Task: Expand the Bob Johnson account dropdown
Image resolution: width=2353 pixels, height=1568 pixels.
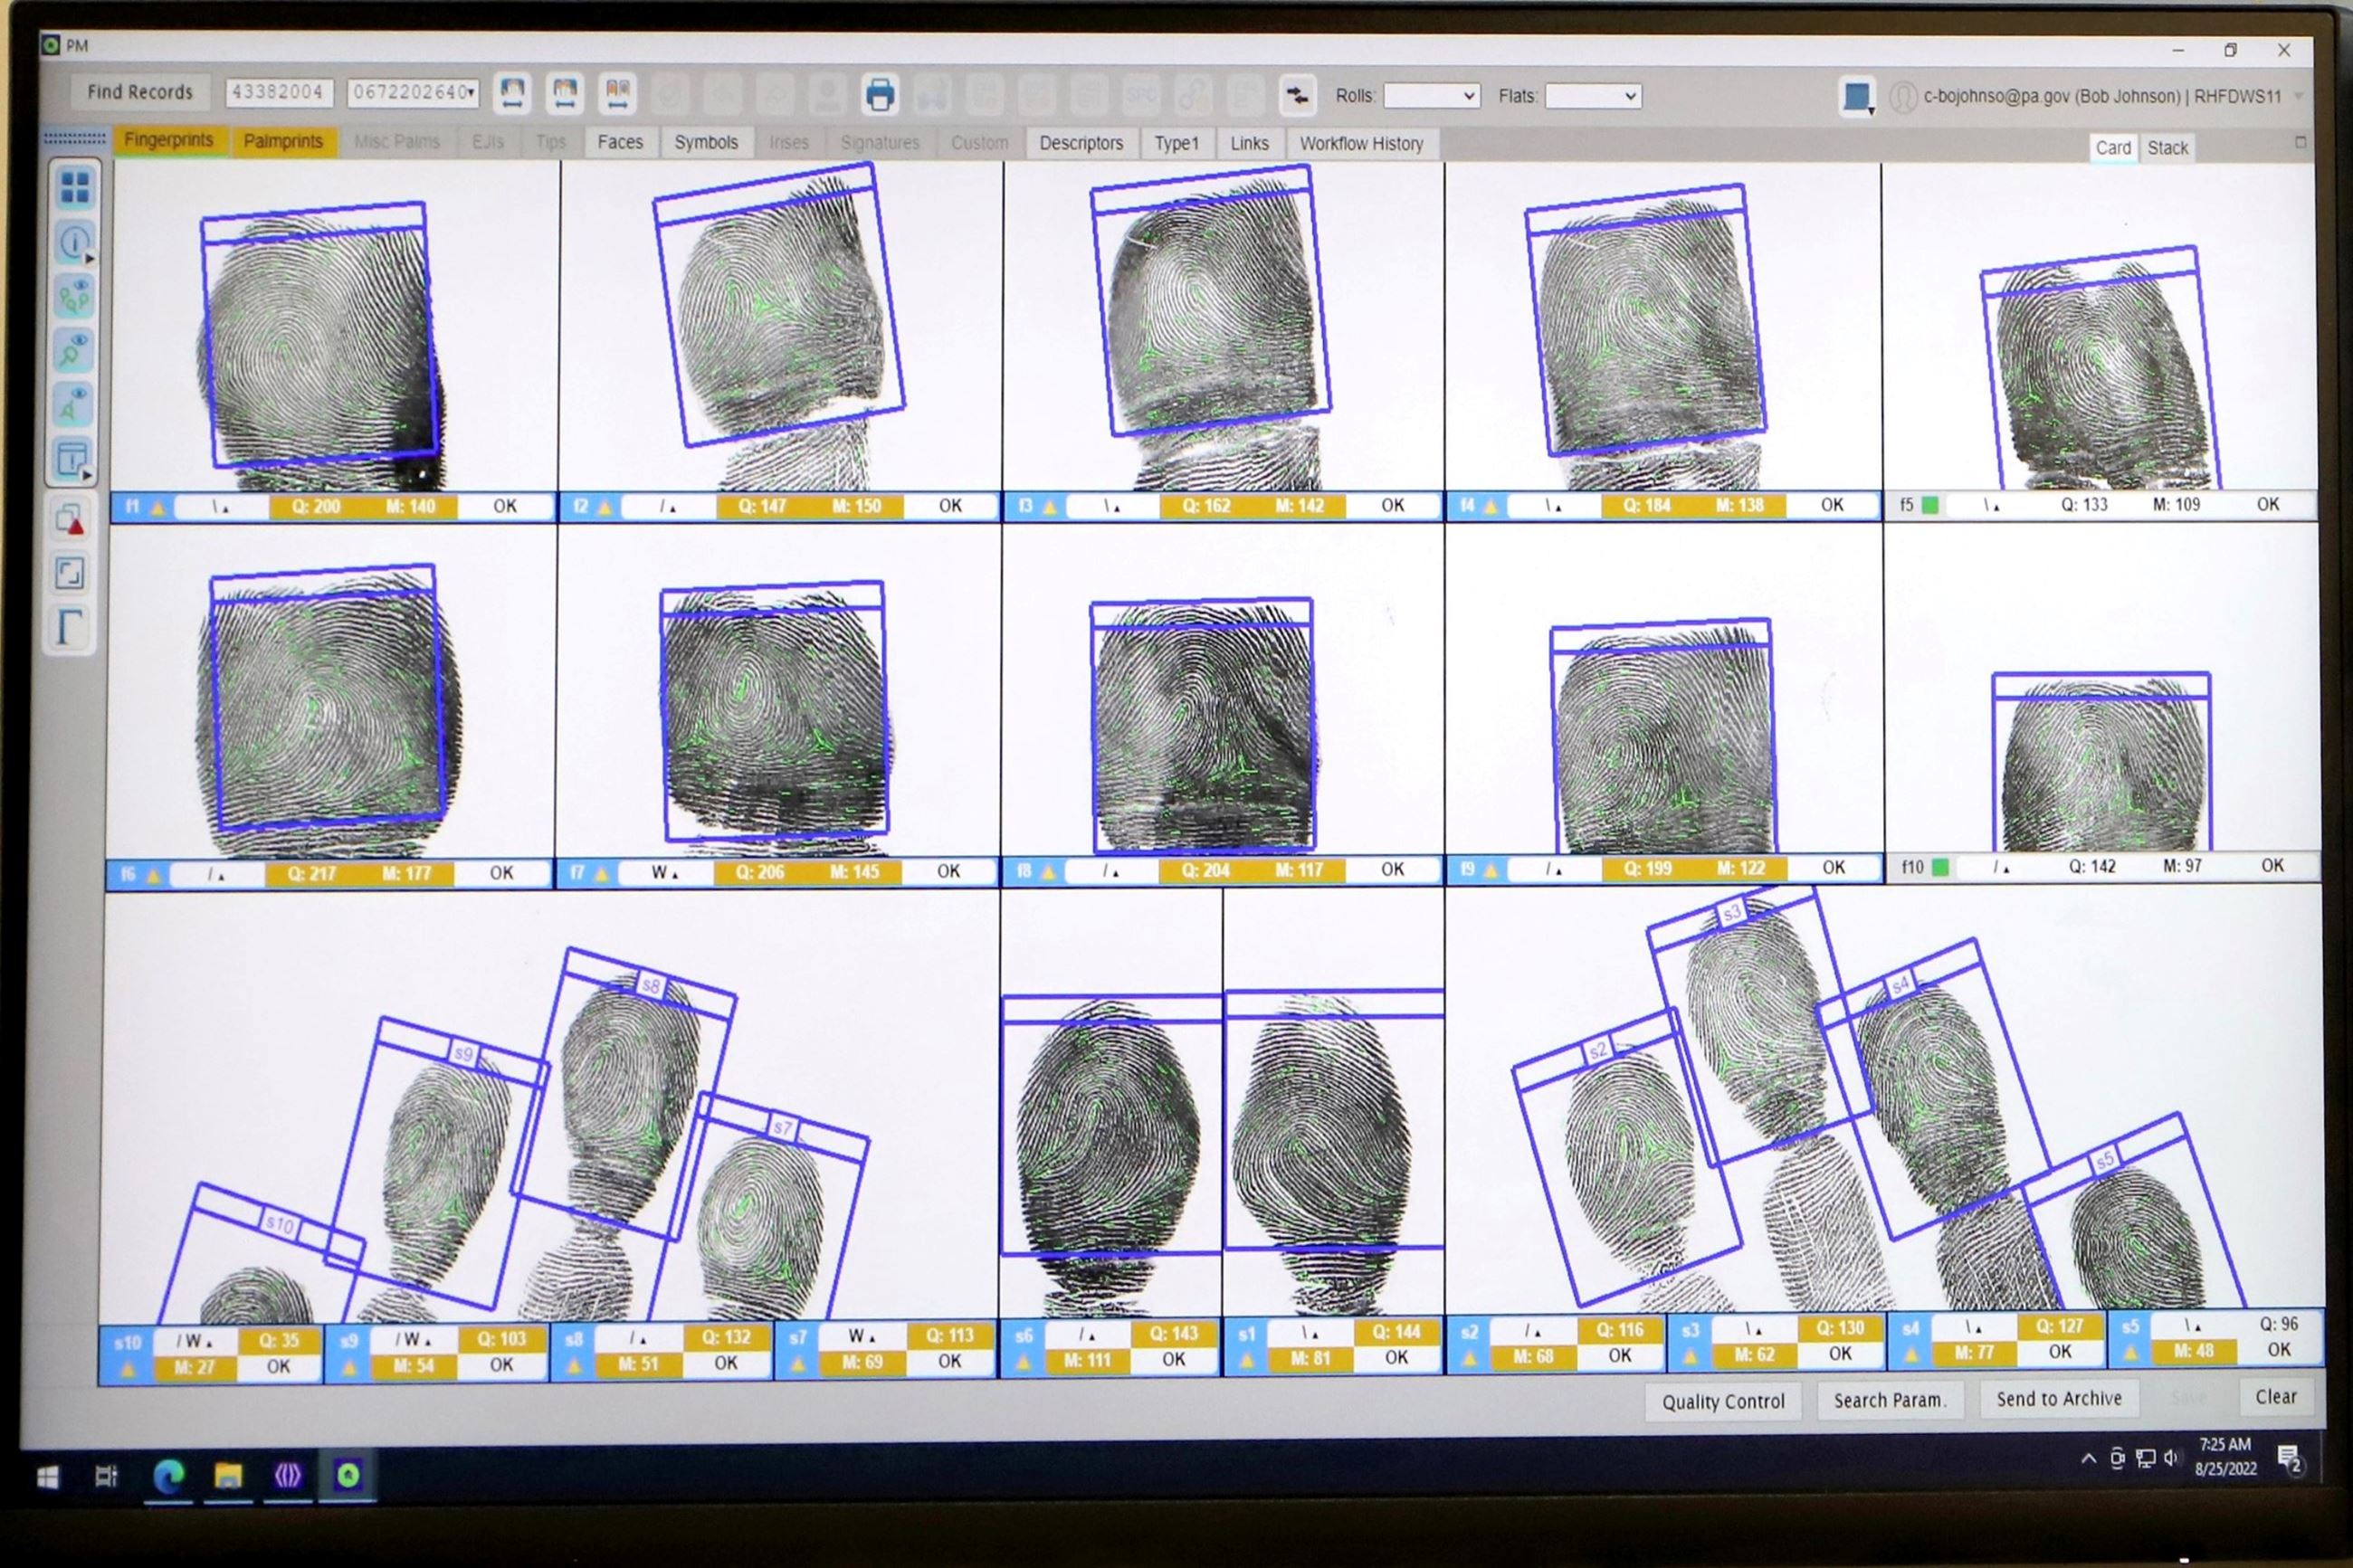Action: 2300,97
